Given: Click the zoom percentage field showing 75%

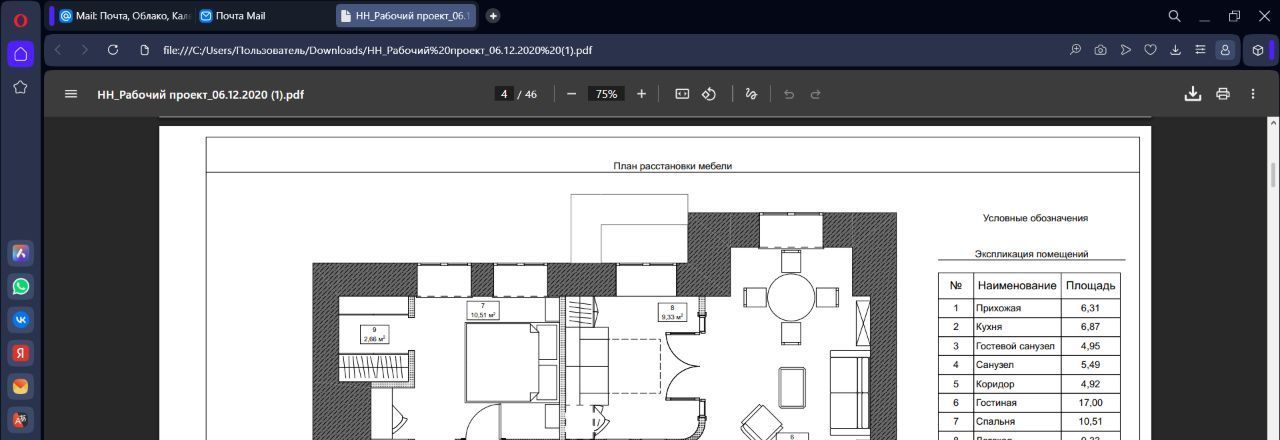Looking at the screenshot, I should pyautogui.click(x=606, y=94).
